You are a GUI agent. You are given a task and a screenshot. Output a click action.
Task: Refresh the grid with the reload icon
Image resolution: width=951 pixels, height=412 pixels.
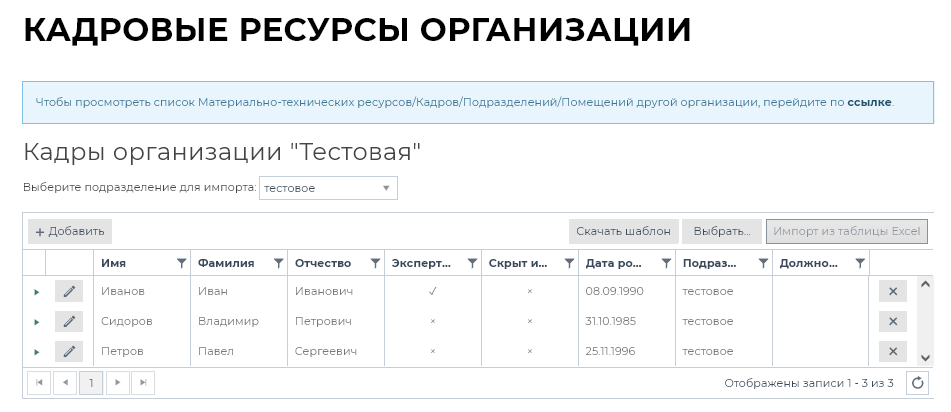pyautogui.click(x=918, y=383)
